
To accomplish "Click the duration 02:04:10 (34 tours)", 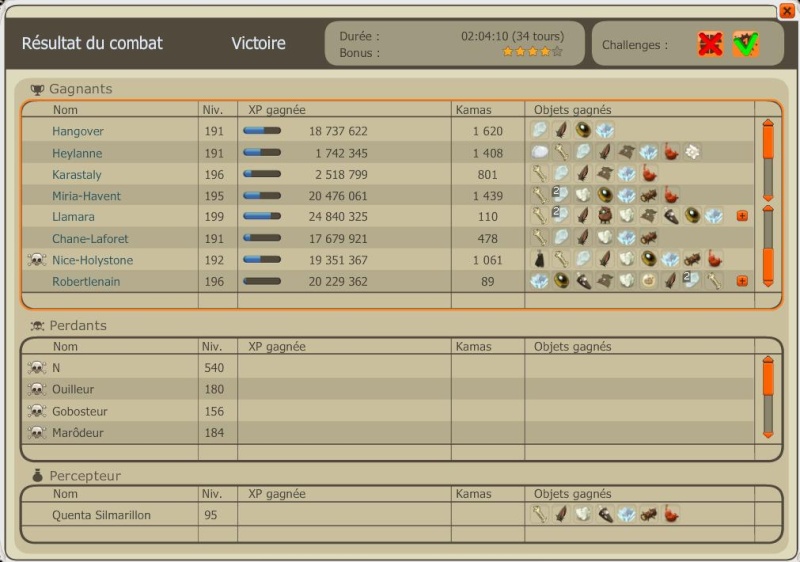I will 512,36.
